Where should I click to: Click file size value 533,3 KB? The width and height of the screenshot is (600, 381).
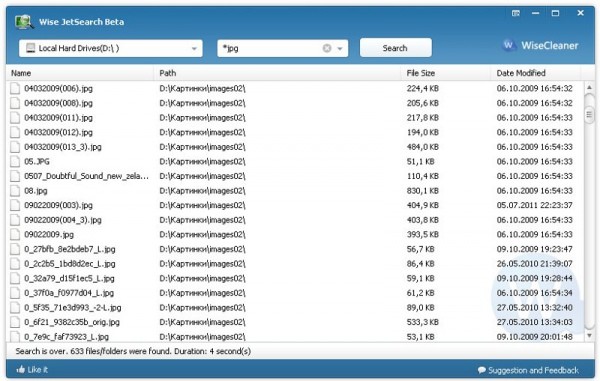pos(422,322)
